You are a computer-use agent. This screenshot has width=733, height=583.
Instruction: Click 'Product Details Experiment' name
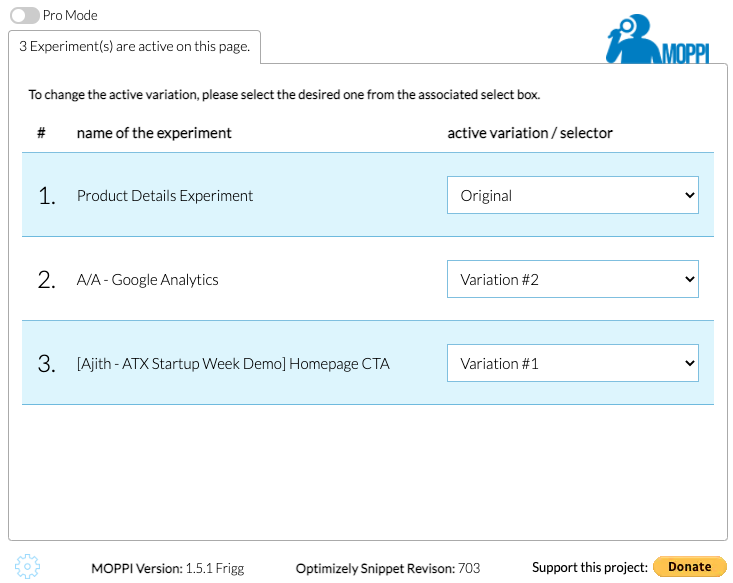pos(165,196)
